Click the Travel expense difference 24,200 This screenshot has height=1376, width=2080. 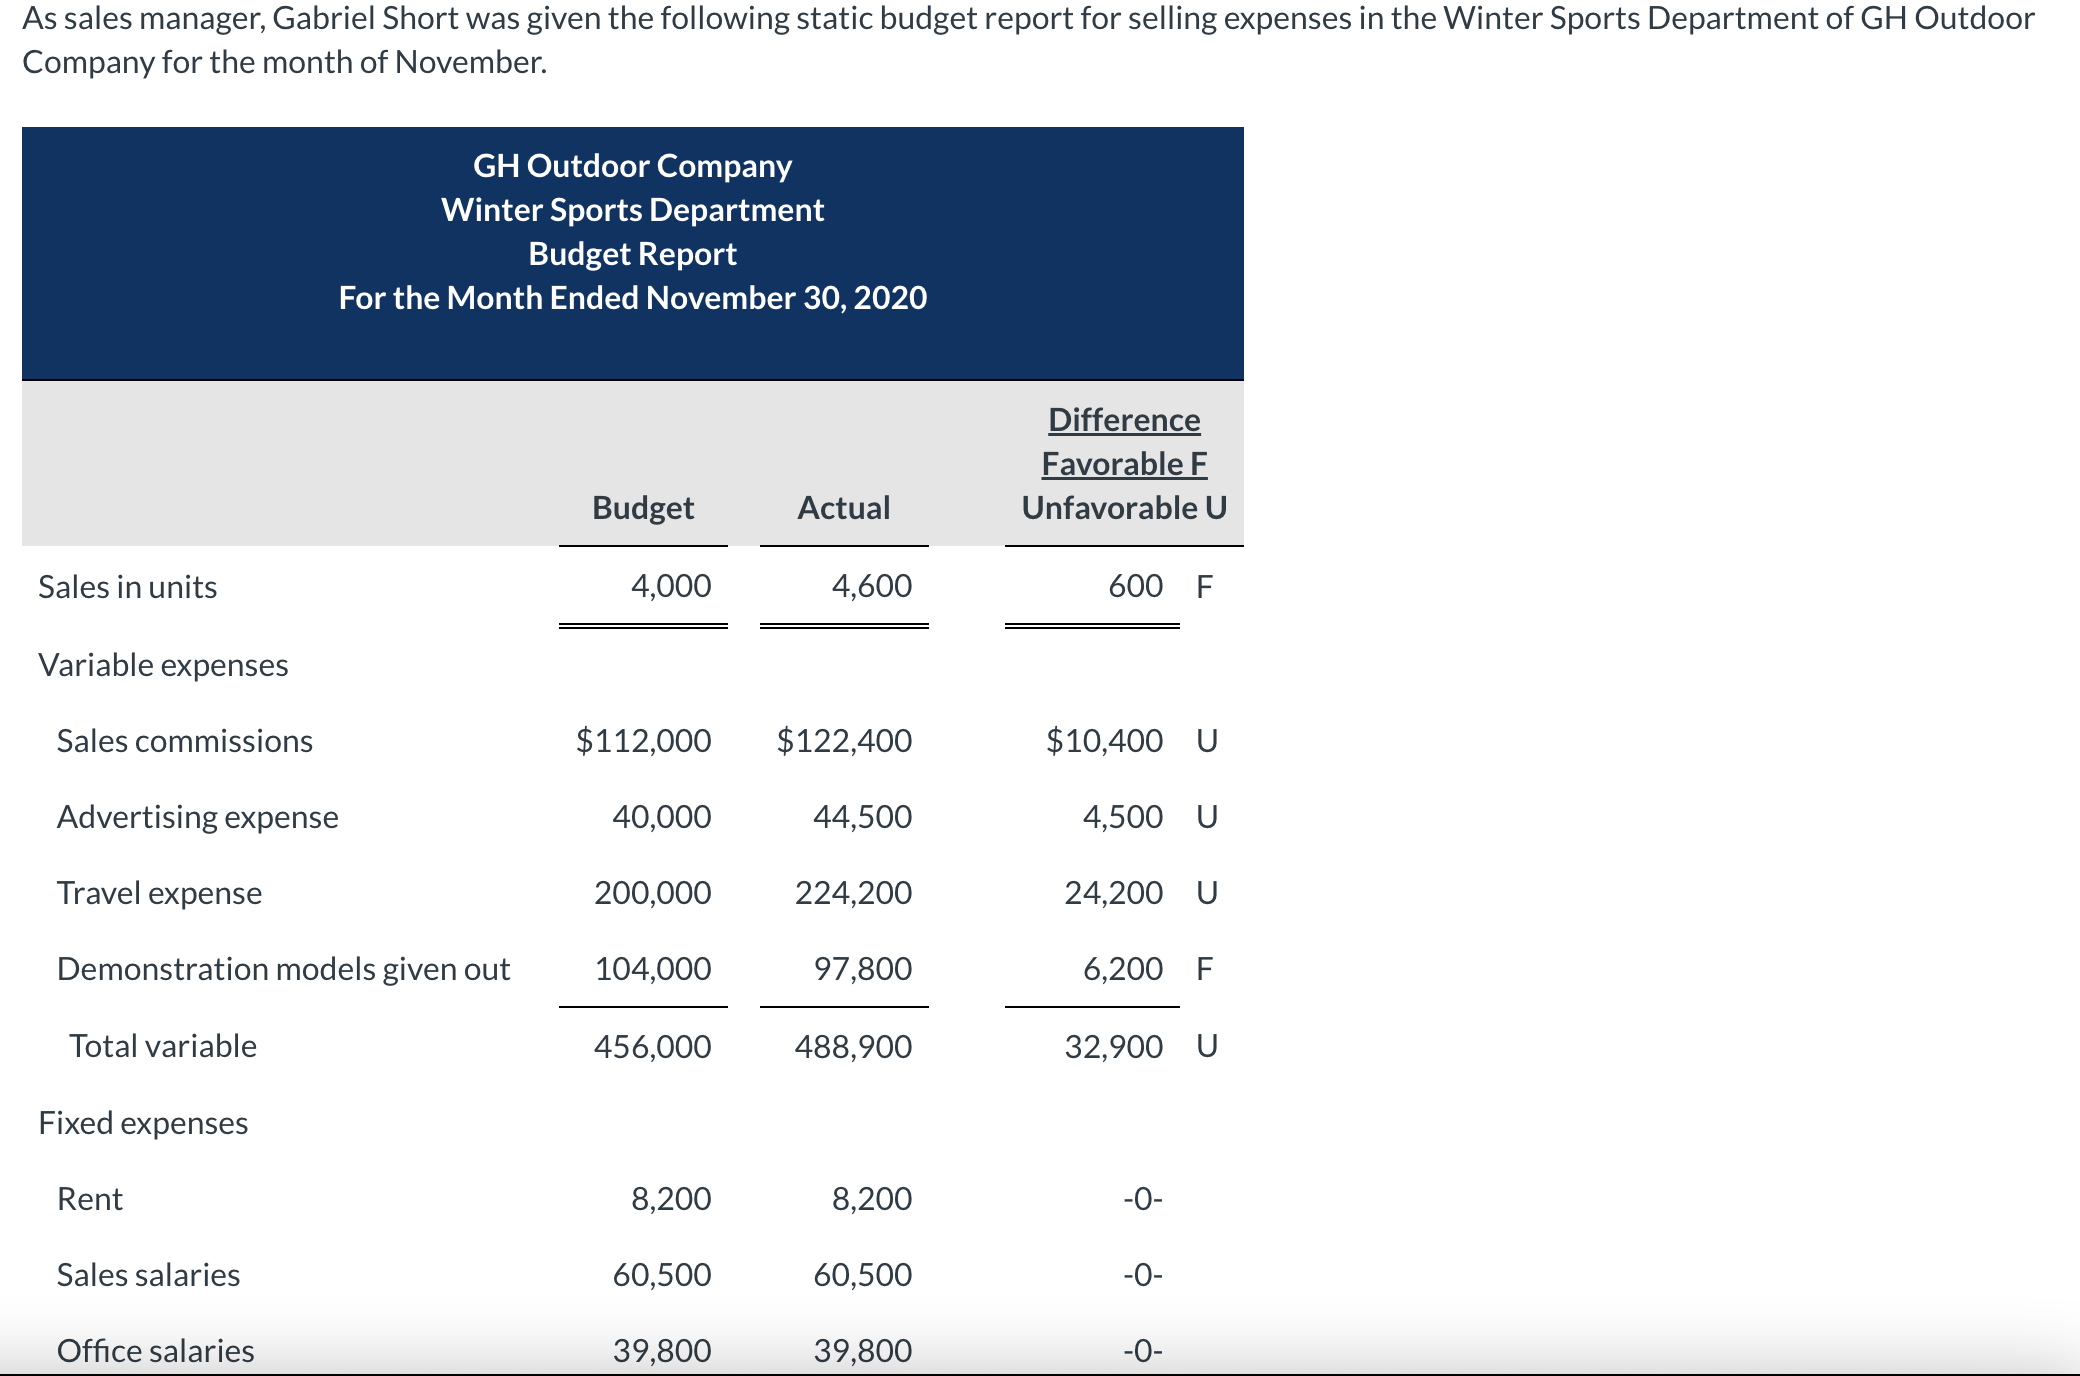pyautogui.click(x=1113, y=893)
